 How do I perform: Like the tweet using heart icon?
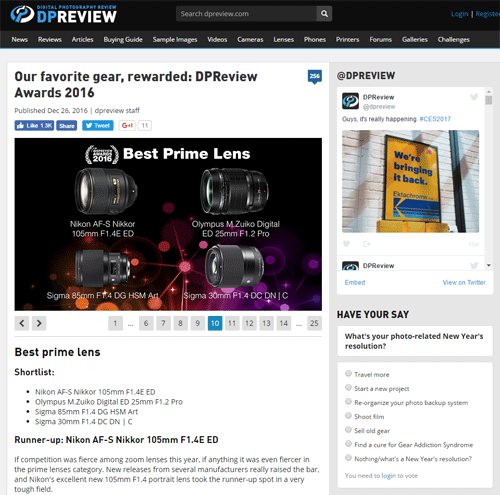(346, 244)
